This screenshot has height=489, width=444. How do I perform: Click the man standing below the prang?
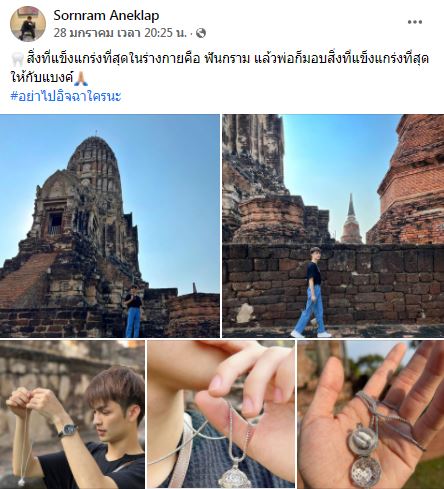point(133,311)
